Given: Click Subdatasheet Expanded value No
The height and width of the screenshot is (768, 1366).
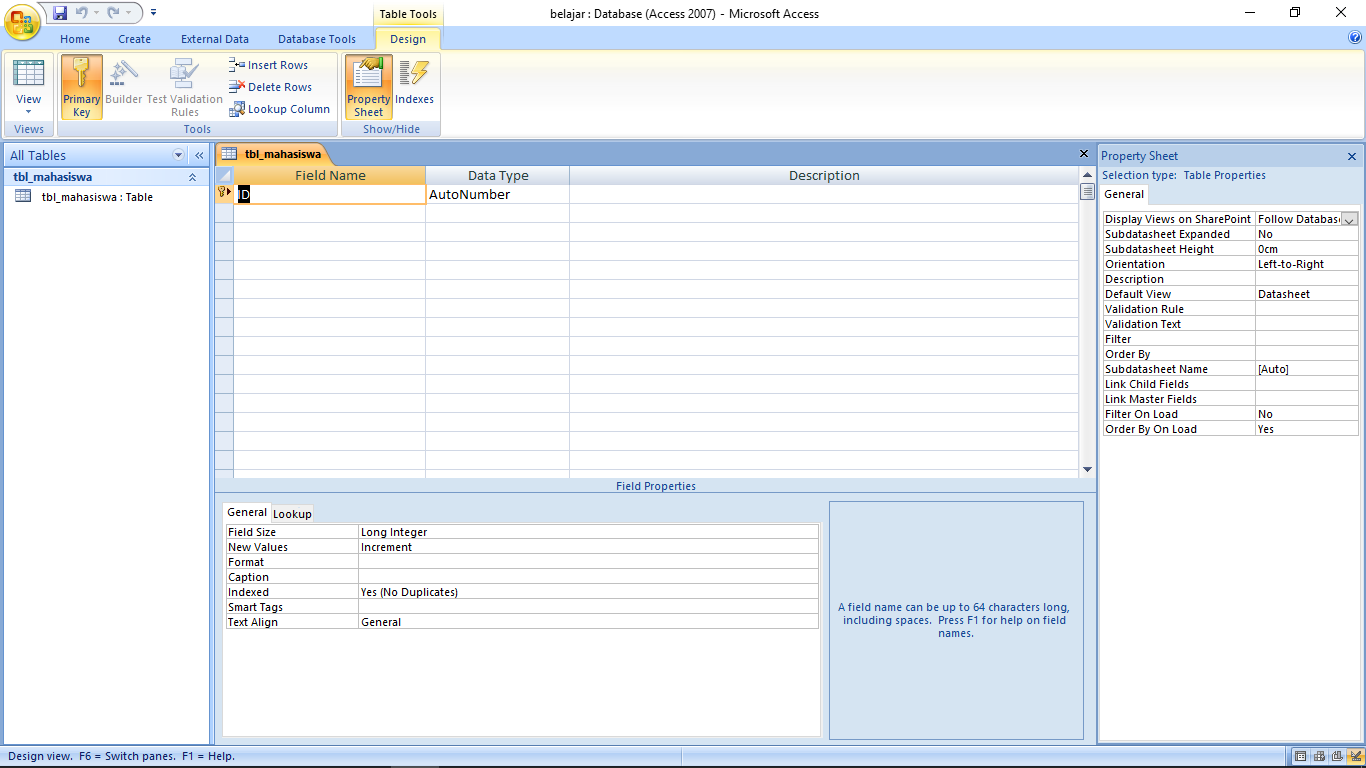Looking at the screenshot, I should click(1307, 234).
